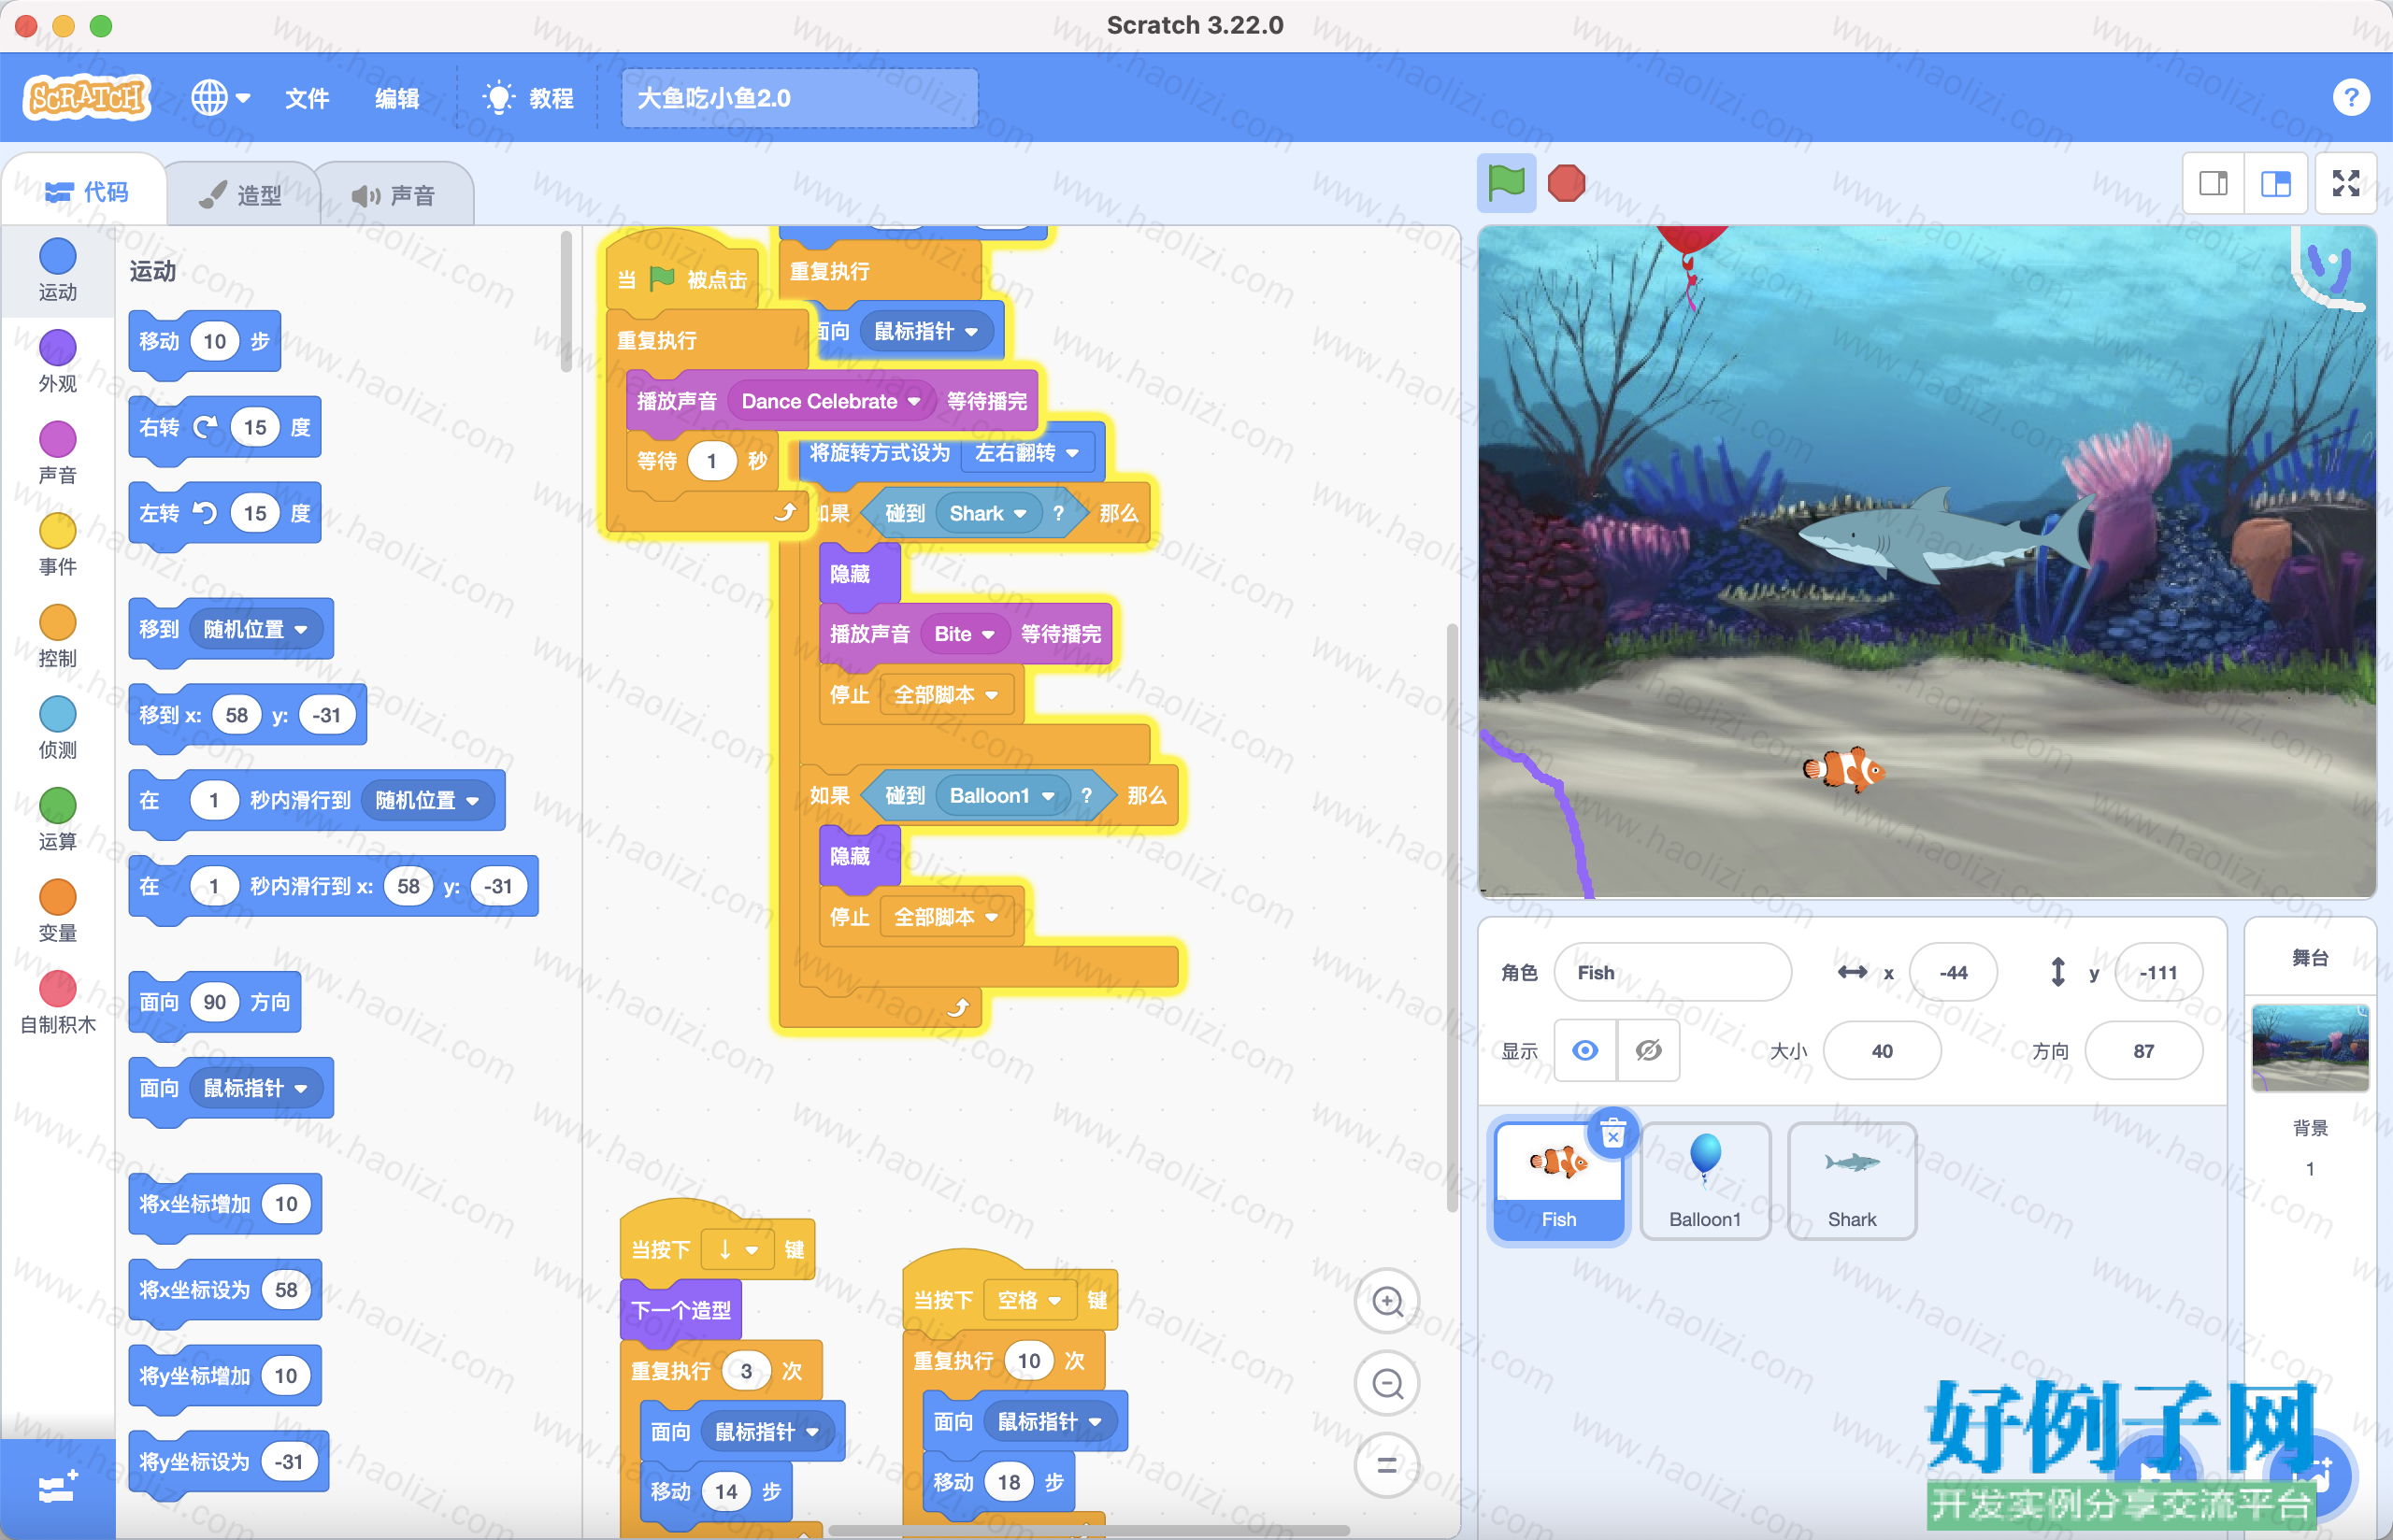The image size is (2393, 1540).
Task: Edit the sprite x value -44
Action: point(1953,972)
